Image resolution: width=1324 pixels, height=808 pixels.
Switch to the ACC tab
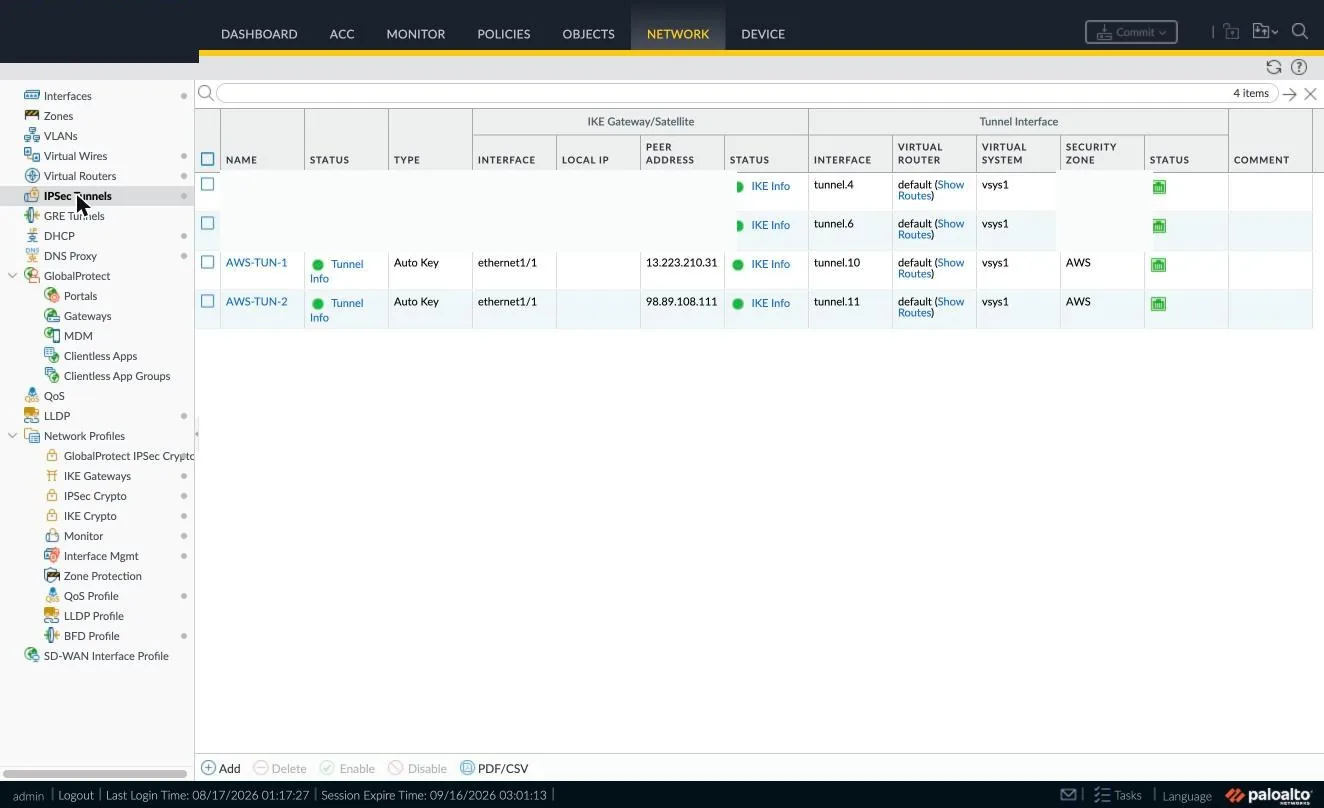(x=342, y=34)
